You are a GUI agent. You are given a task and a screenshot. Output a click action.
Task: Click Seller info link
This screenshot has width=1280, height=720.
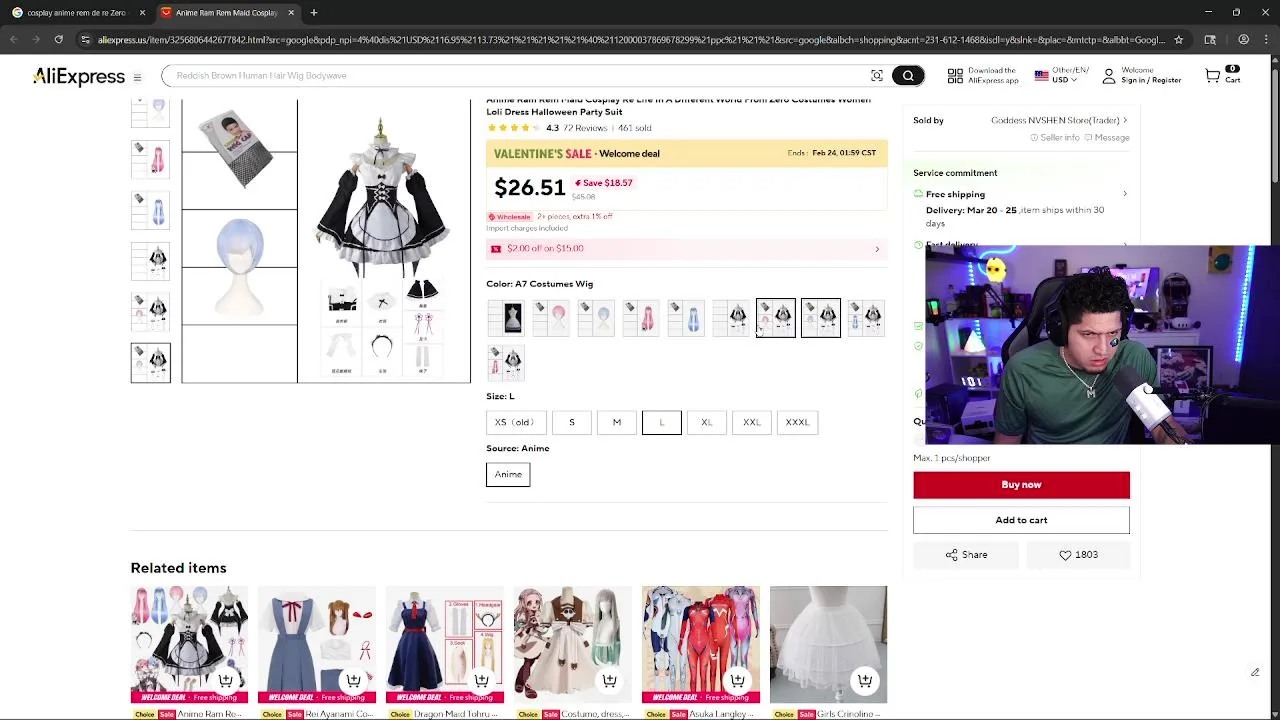point(1055,138)
